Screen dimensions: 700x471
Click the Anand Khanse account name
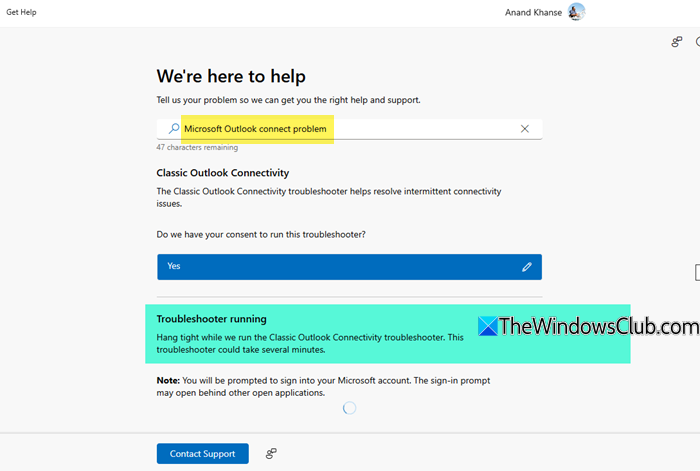pos(533,13)
